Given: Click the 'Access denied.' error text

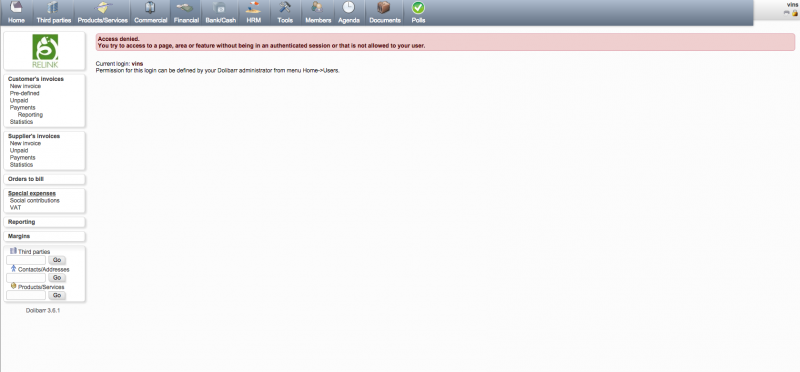Looking at the screenshot, I should [118, 39].
